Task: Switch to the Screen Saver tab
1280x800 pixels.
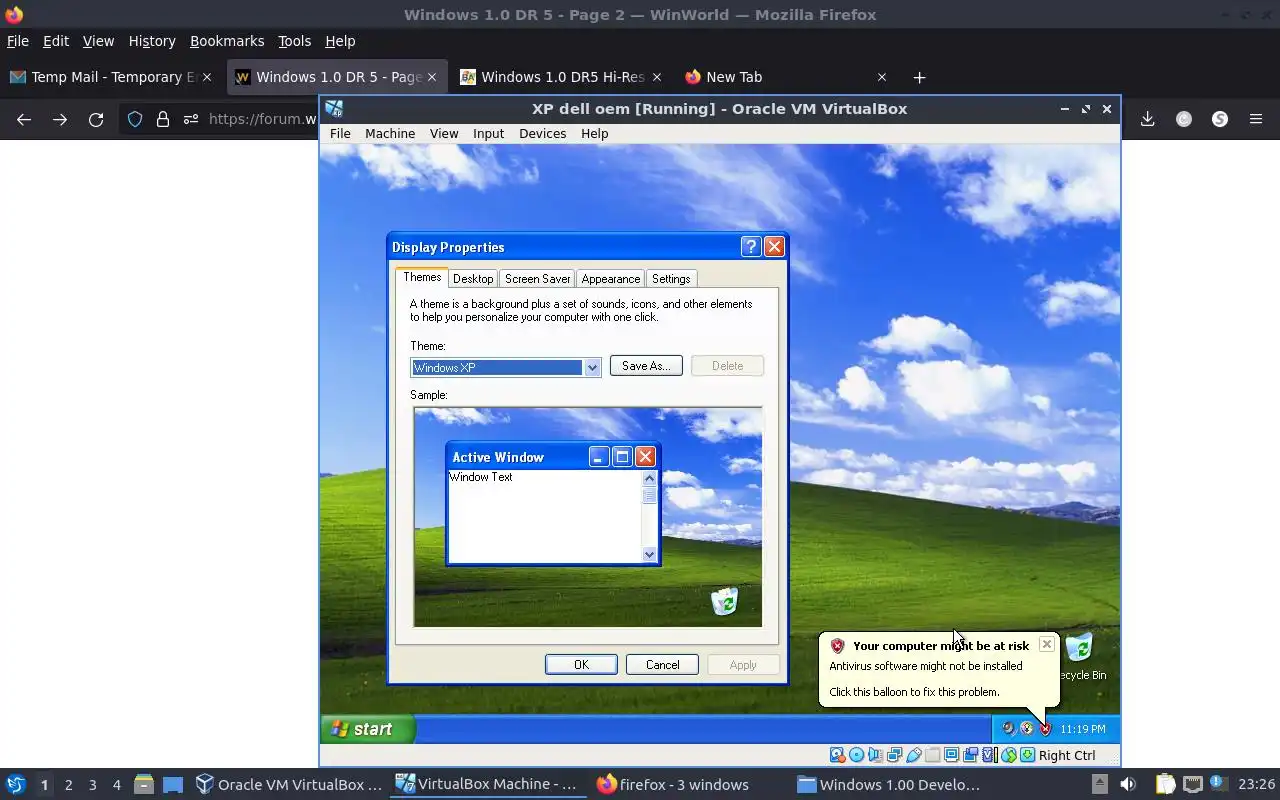Action: 537,279
